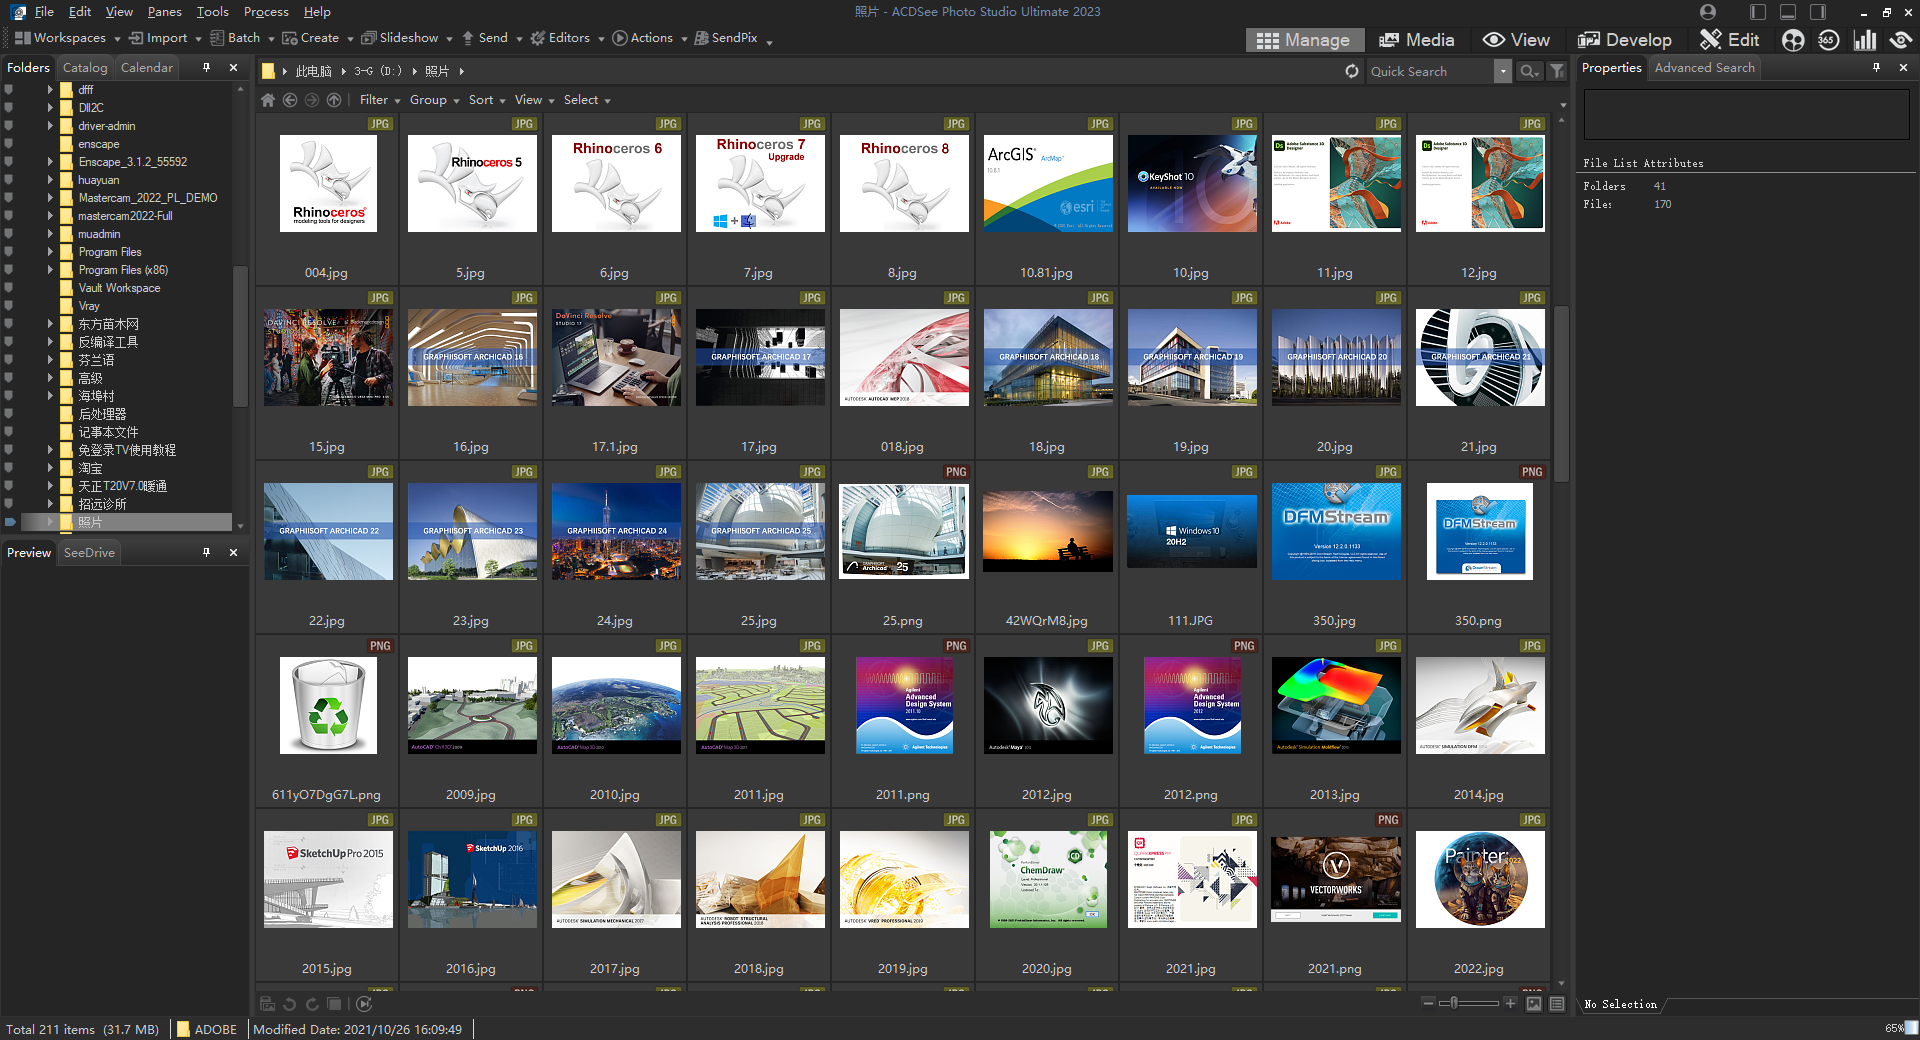Screen dimensions: 1920x1040
Task: Open the Messages eye-signal icon
Action: tap(1900, 40)
